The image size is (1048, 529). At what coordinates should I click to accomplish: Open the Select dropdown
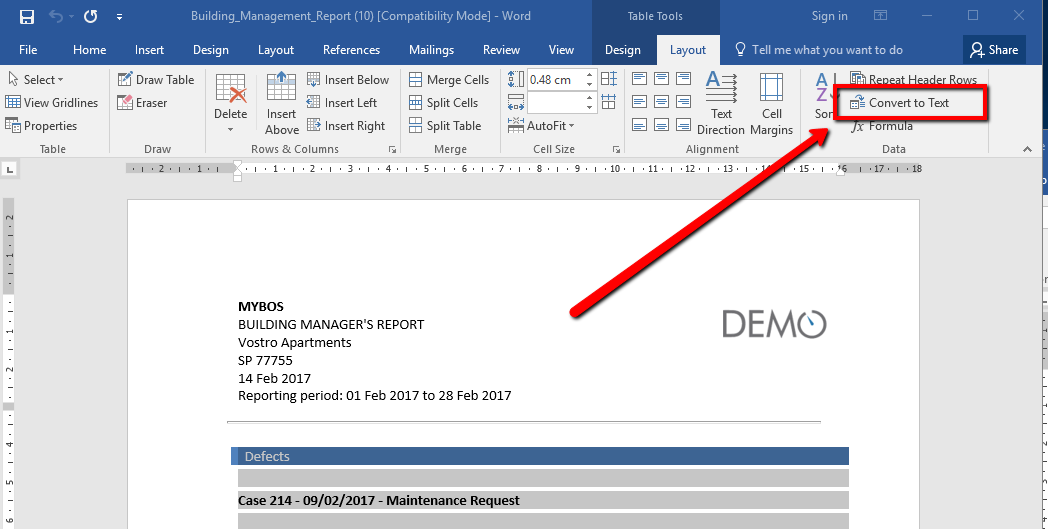coord(35,80)
